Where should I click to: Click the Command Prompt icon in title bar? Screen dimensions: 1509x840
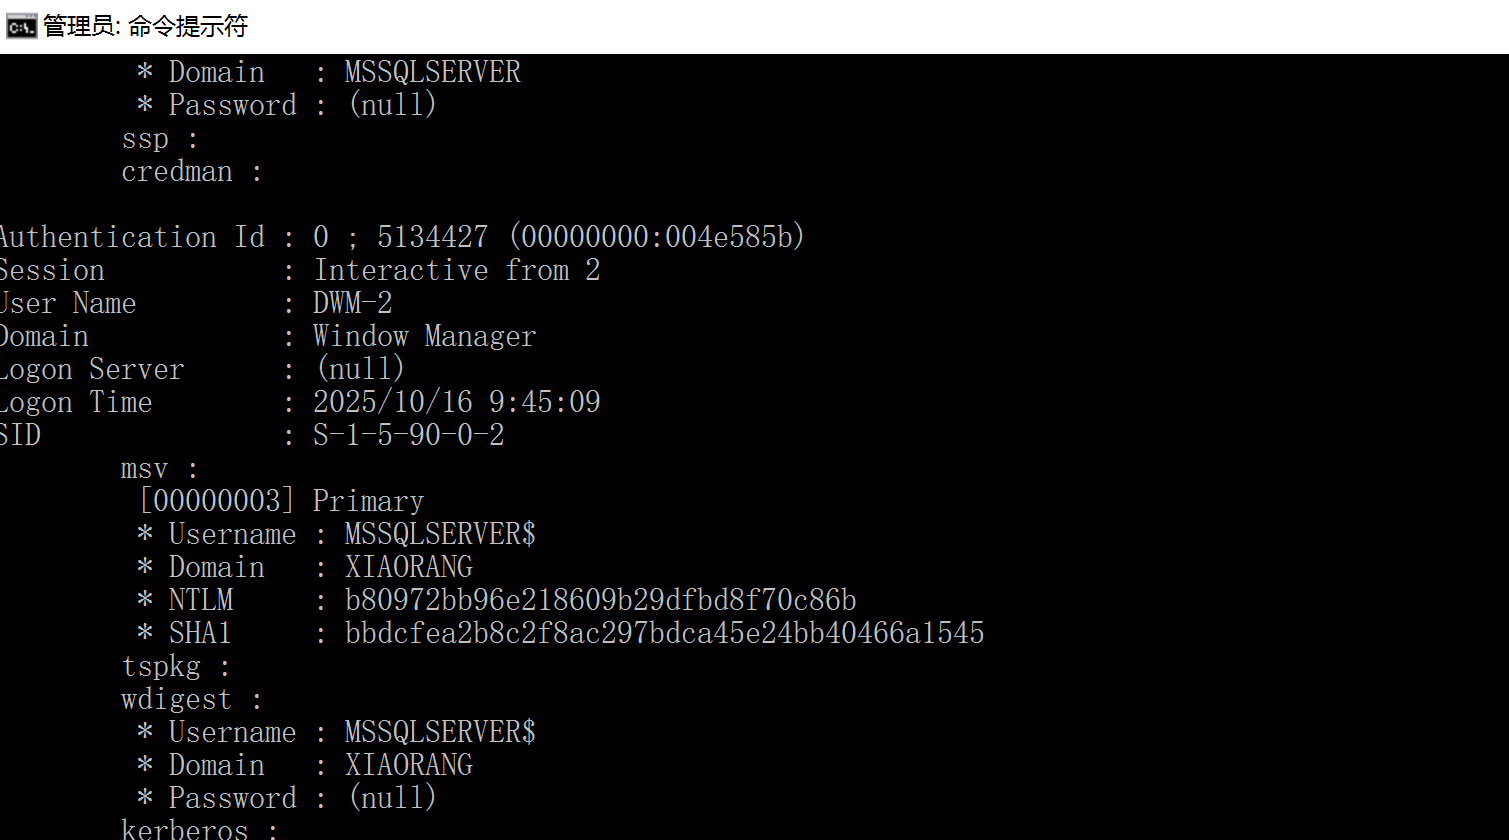click(x=21, y=27)
